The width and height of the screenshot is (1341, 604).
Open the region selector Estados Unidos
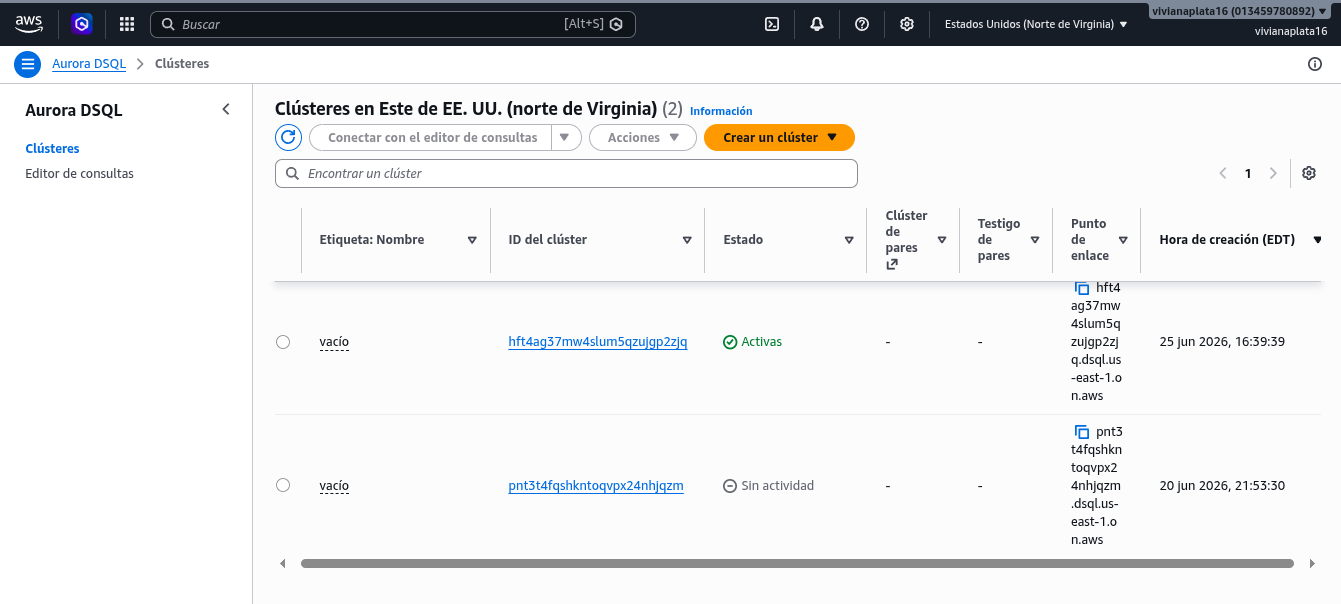click(1036, 24)
